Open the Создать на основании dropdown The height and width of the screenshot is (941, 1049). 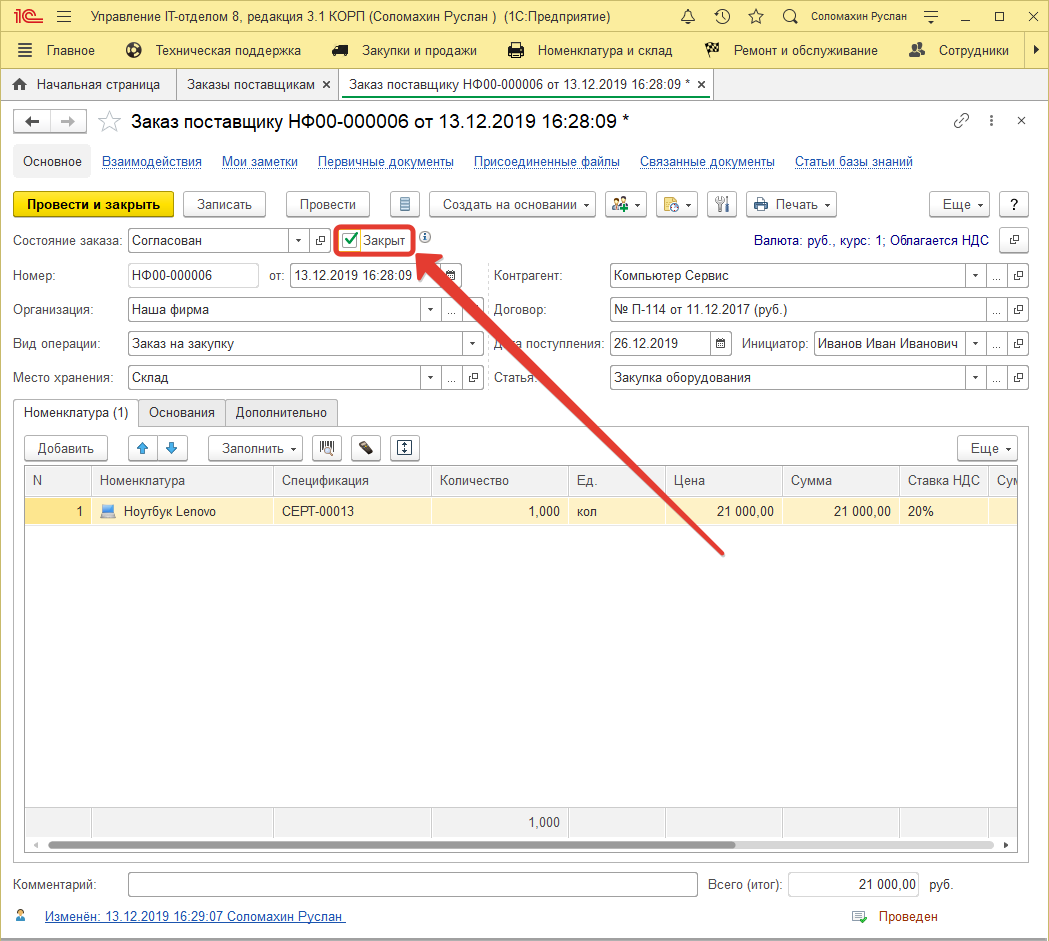513,204
